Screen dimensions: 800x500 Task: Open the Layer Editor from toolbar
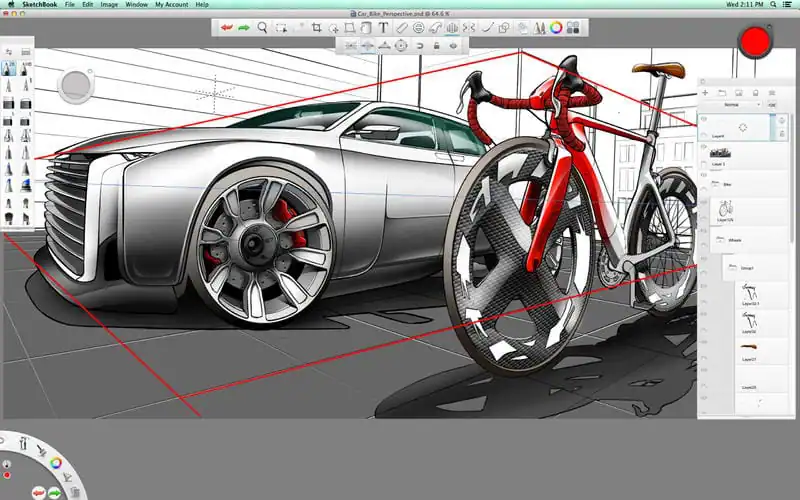tap(522, 28)
